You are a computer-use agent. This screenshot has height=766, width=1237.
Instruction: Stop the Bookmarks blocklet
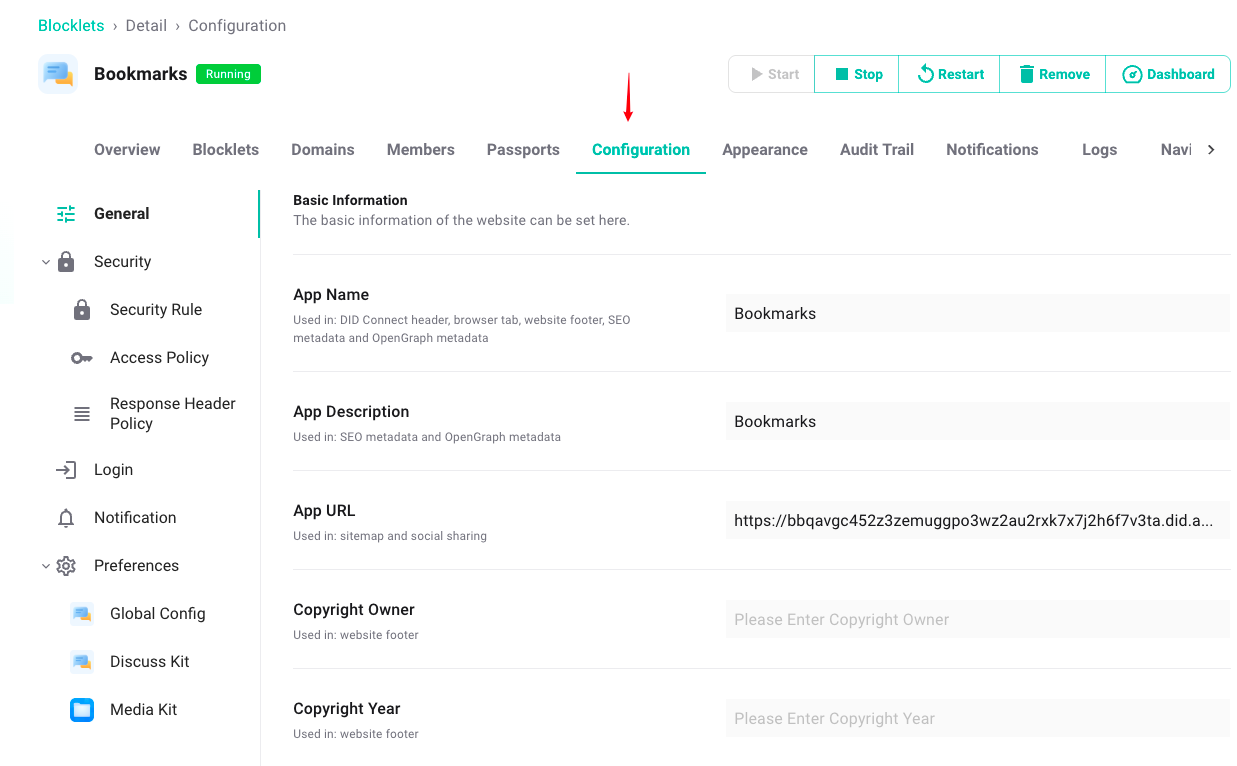pyautogui.click(x=857, y=74)
